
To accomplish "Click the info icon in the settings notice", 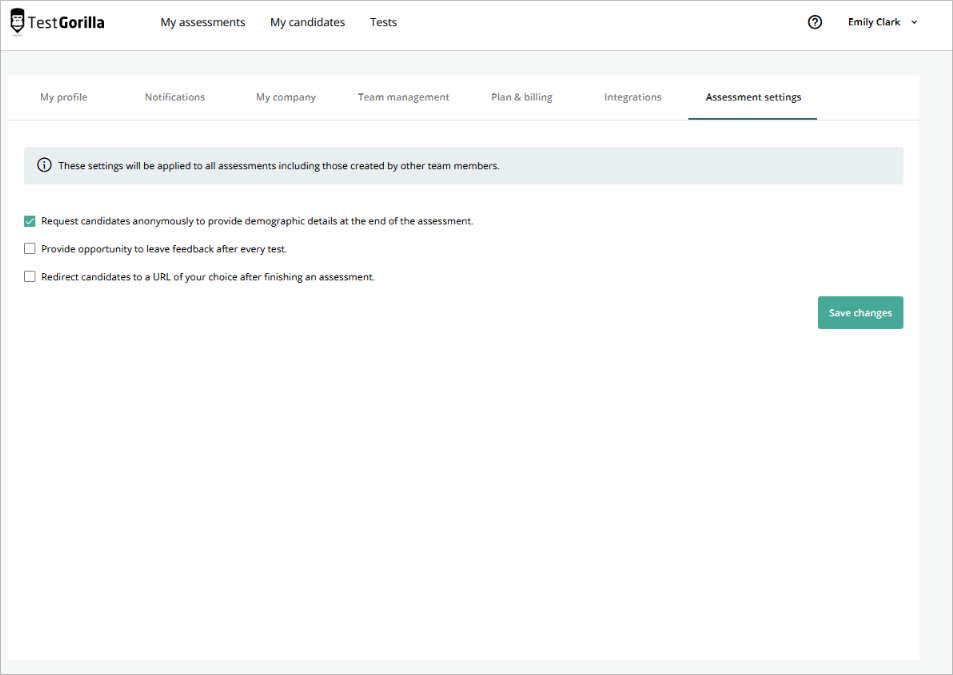I will (x=44, y=165).
